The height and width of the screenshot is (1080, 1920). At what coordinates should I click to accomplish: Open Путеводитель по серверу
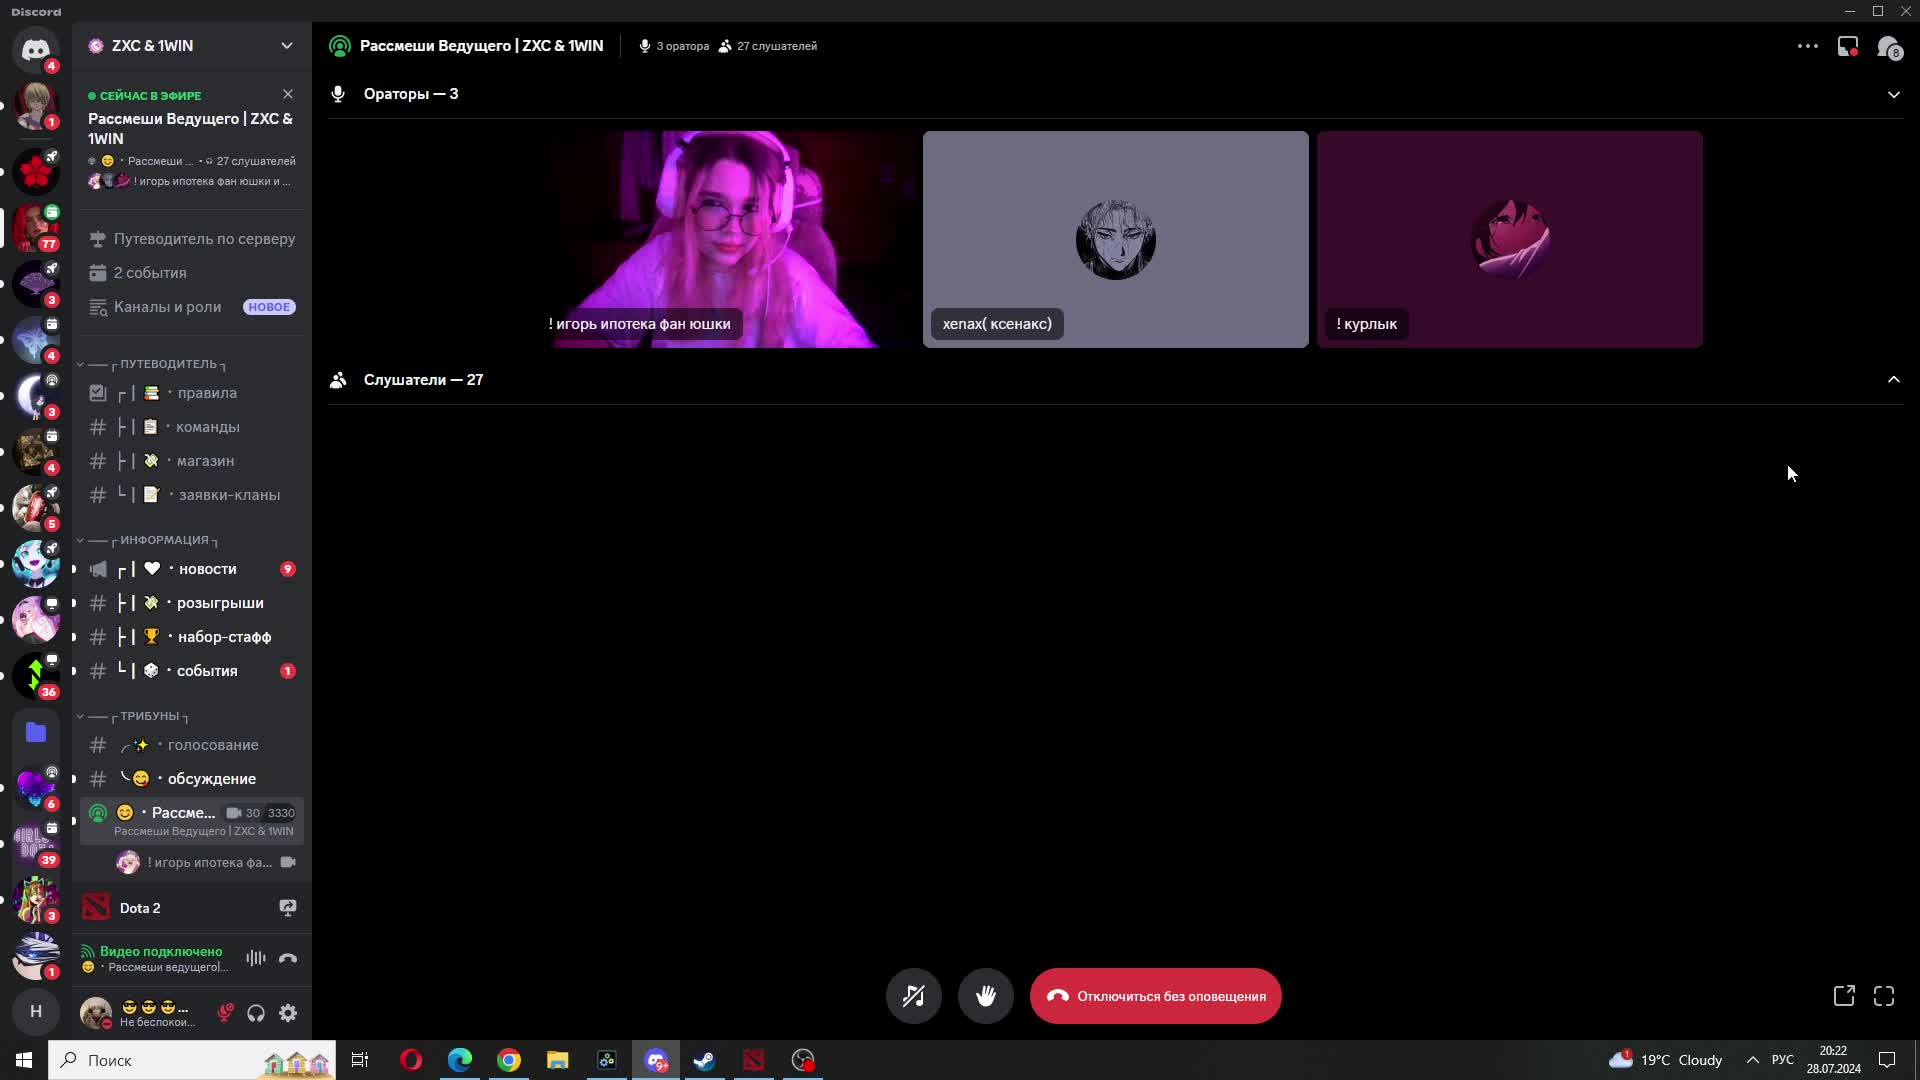coord(192,239)
